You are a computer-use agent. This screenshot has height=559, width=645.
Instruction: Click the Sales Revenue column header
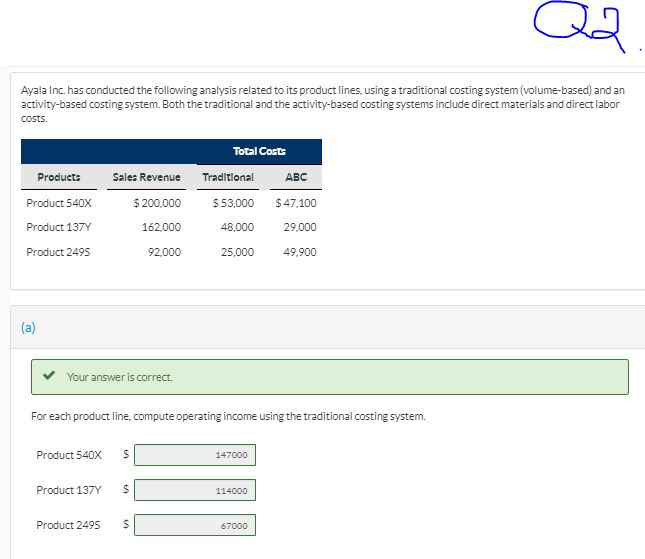point(146,177)
